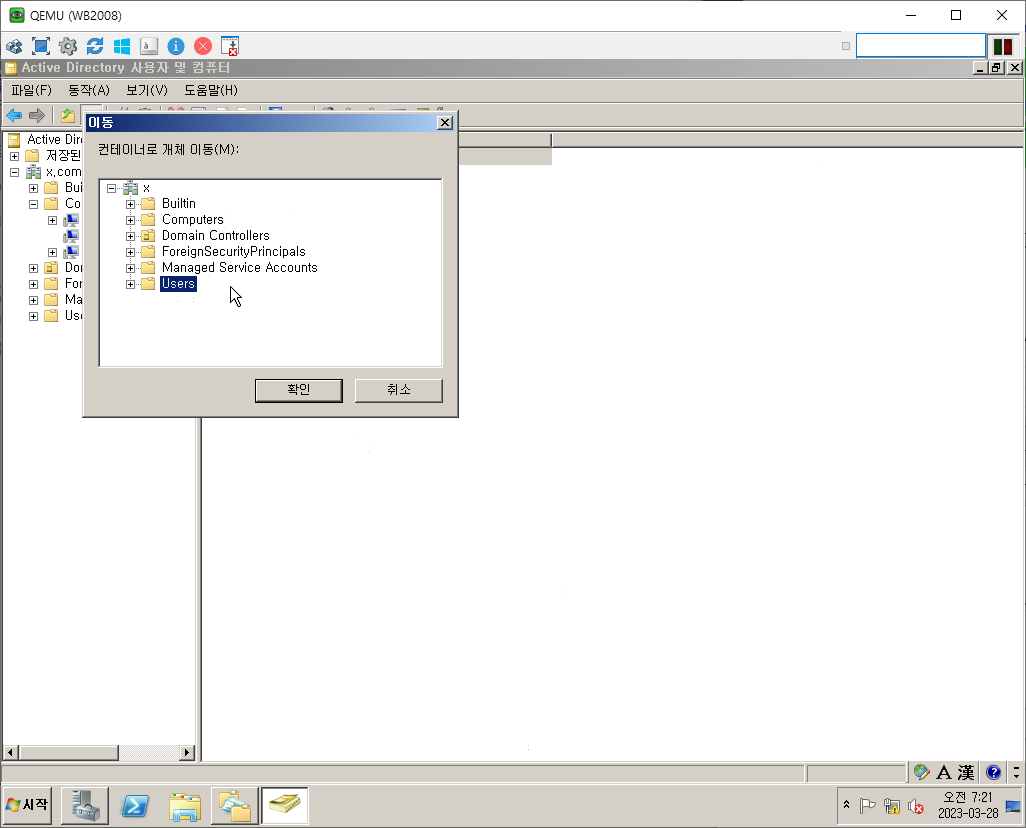Click the Action Center flag tray icon

tap(868, 806)
